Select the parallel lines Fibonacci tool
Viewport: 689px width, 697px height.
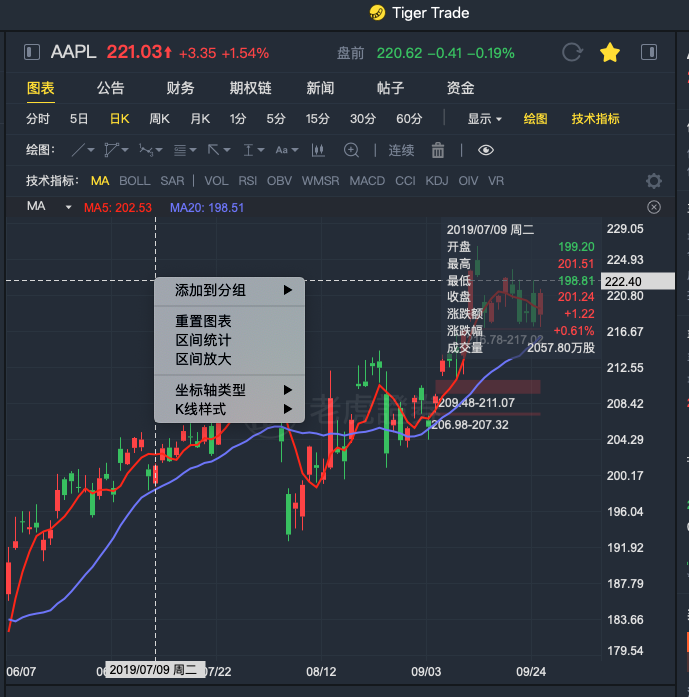pyautogui.click(x=180, y=150)
